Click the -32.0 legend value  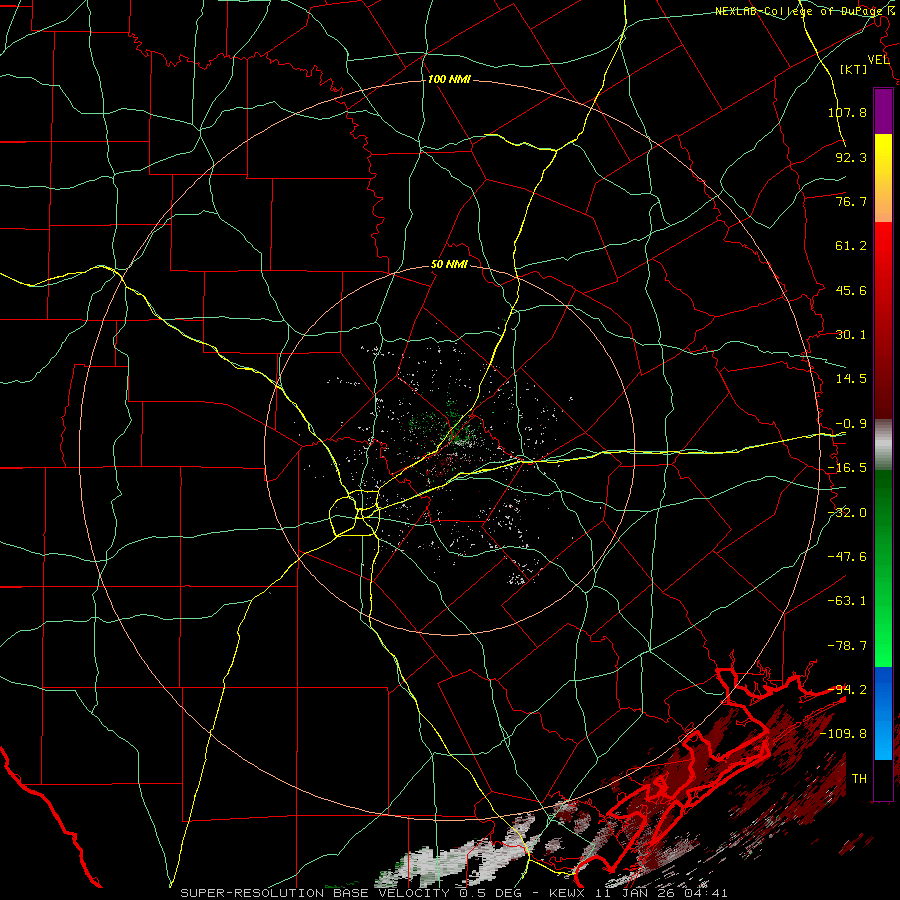tap(847, 513)
